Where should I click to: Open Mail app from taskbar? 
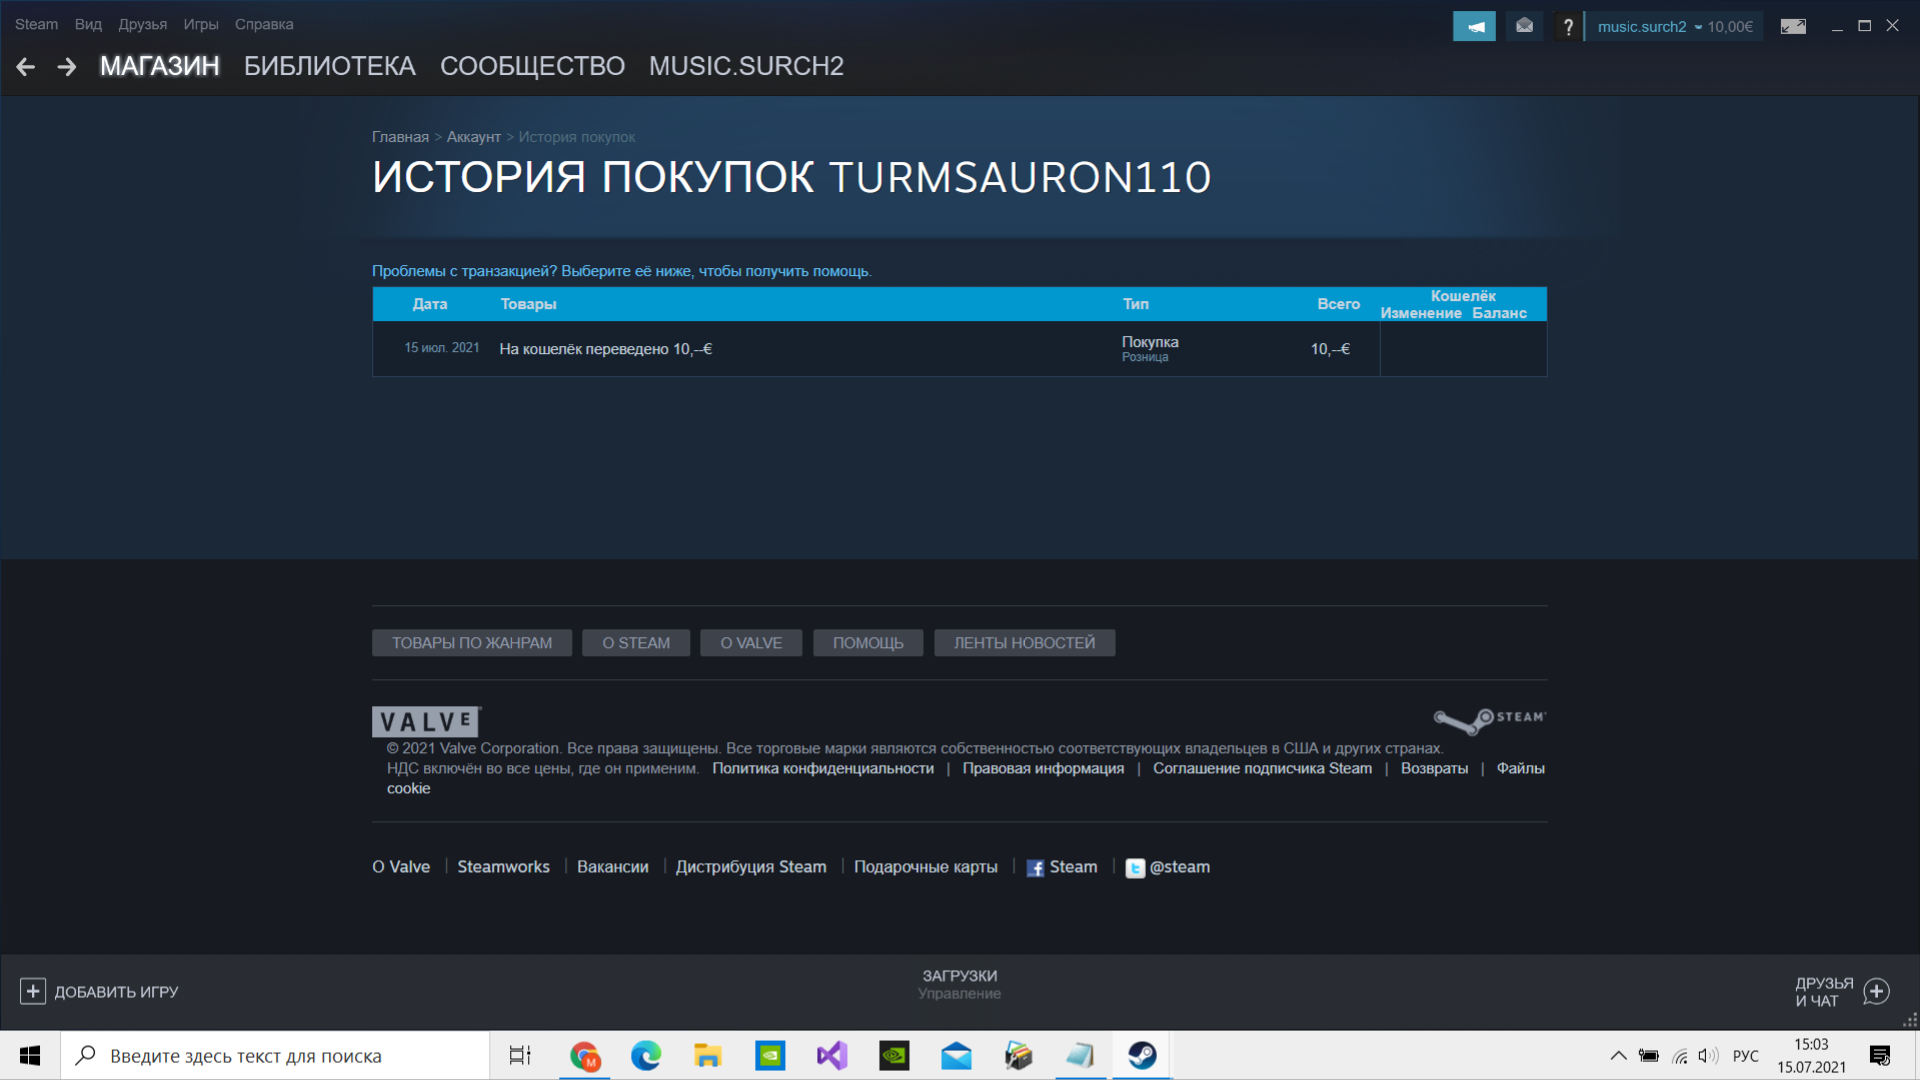(x=956, y=1056)
